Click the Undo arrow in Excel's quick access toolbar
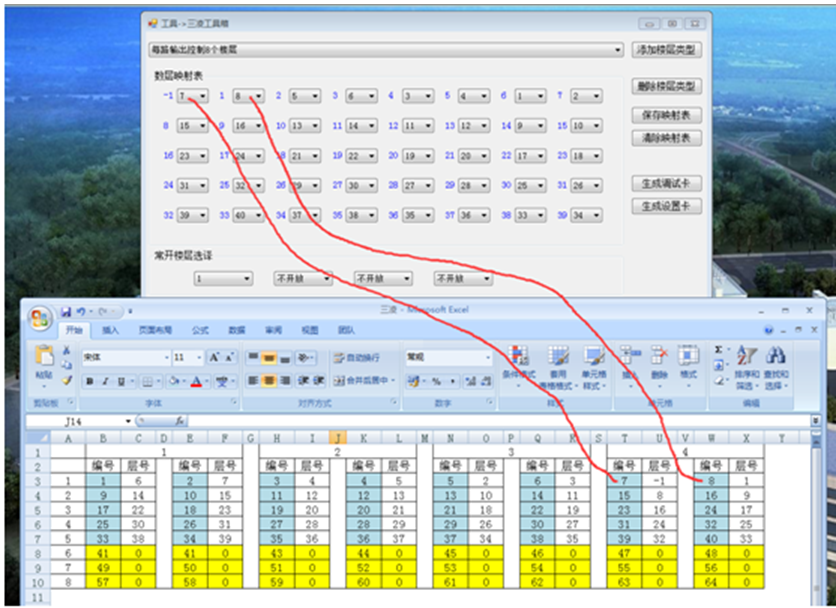The width and height of the screenshot is (836, 608). coord(81,311)
